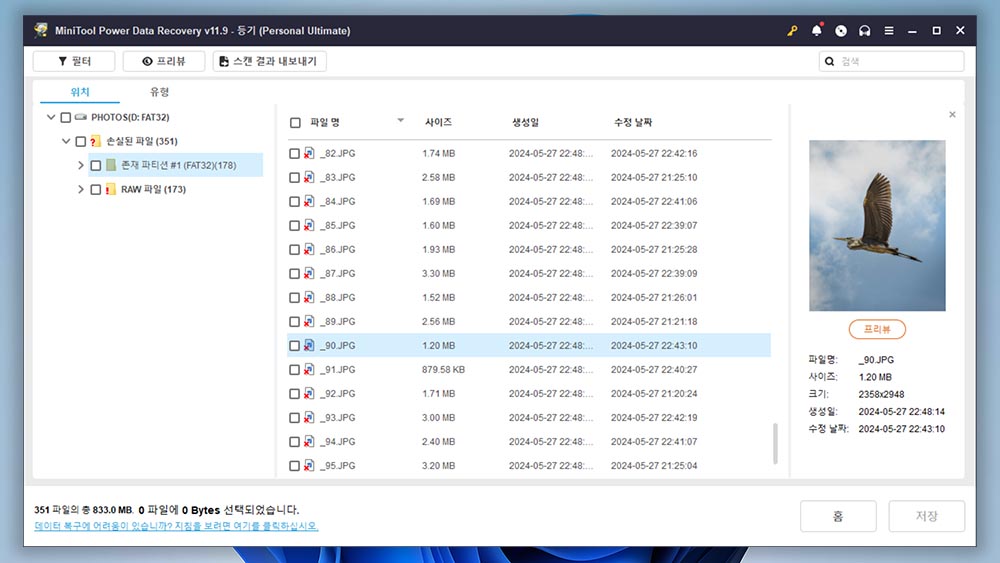Click the file icon of _86.JPG
1000x563 pixels.
click(309, 249)
